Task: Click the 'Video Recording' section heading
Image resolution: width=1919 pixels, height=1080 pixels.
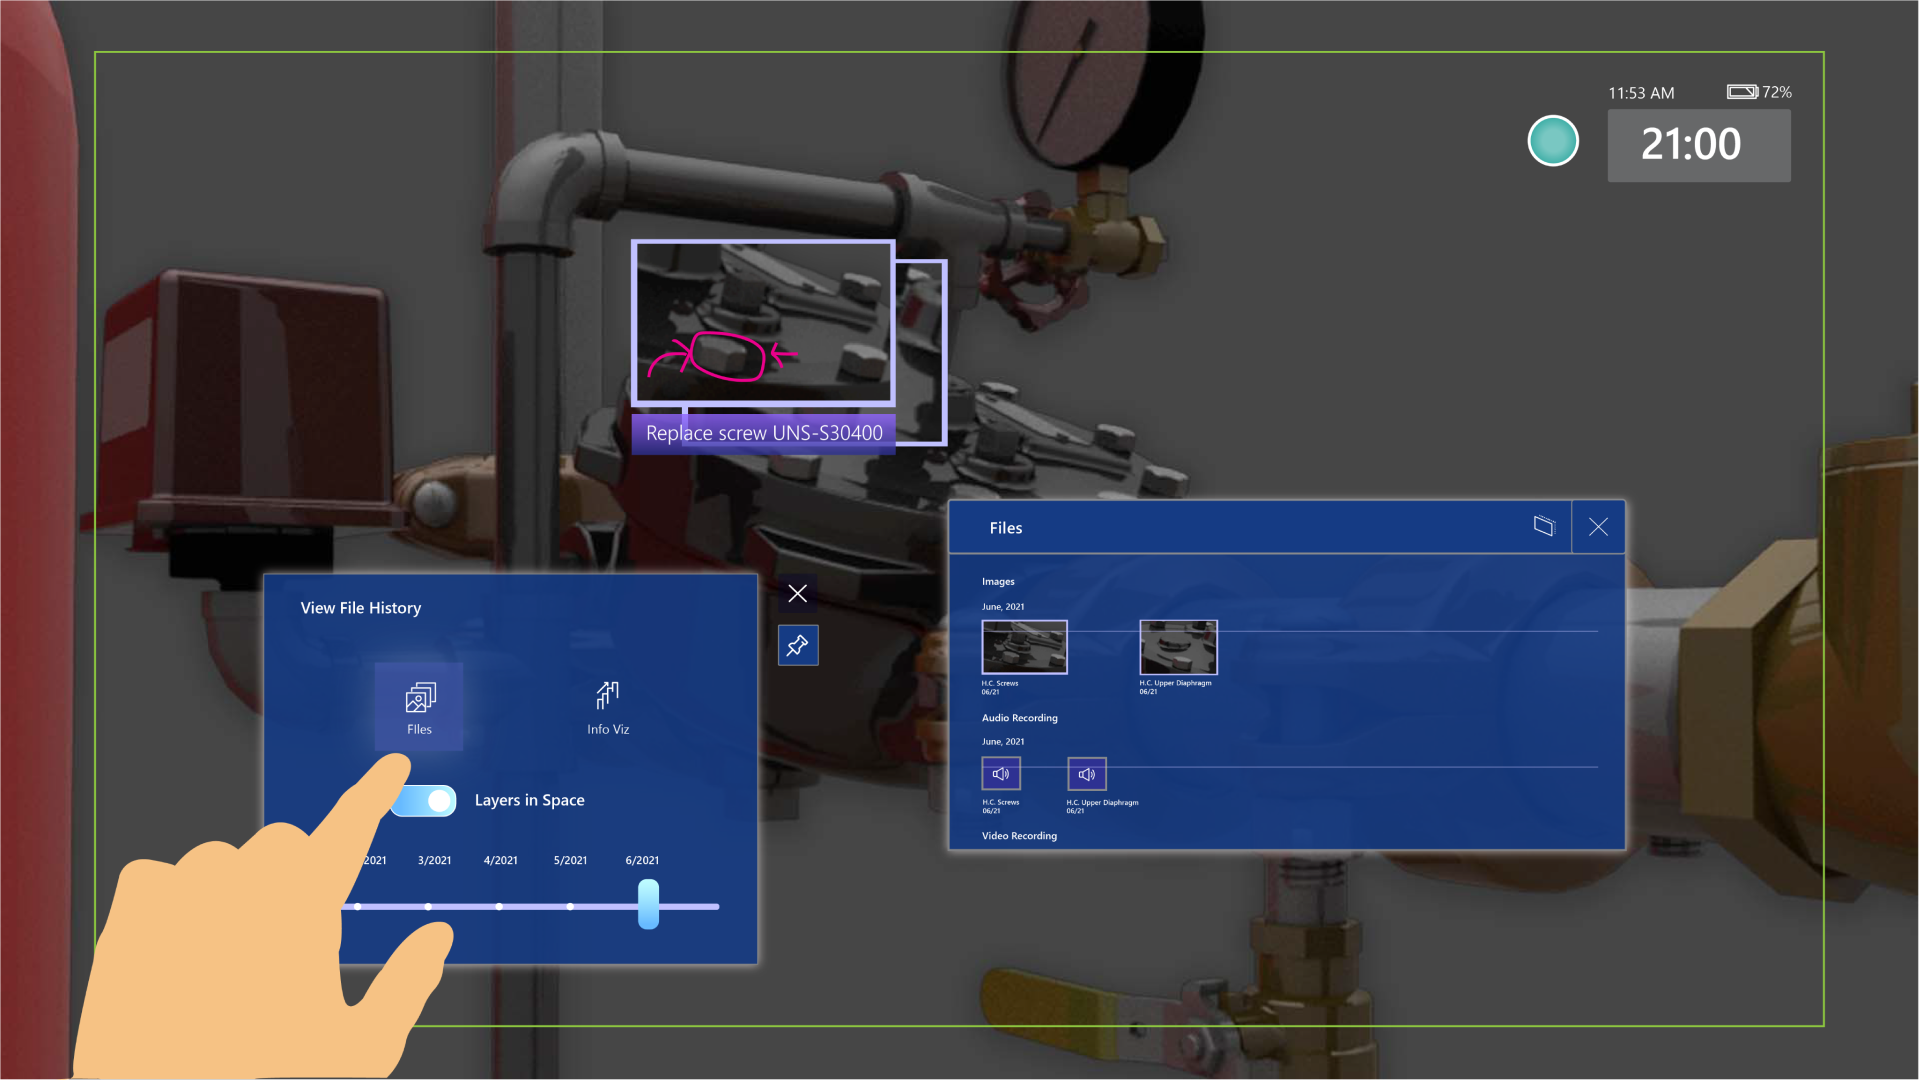Action: pyautogui.click(x=1019, y=836)
